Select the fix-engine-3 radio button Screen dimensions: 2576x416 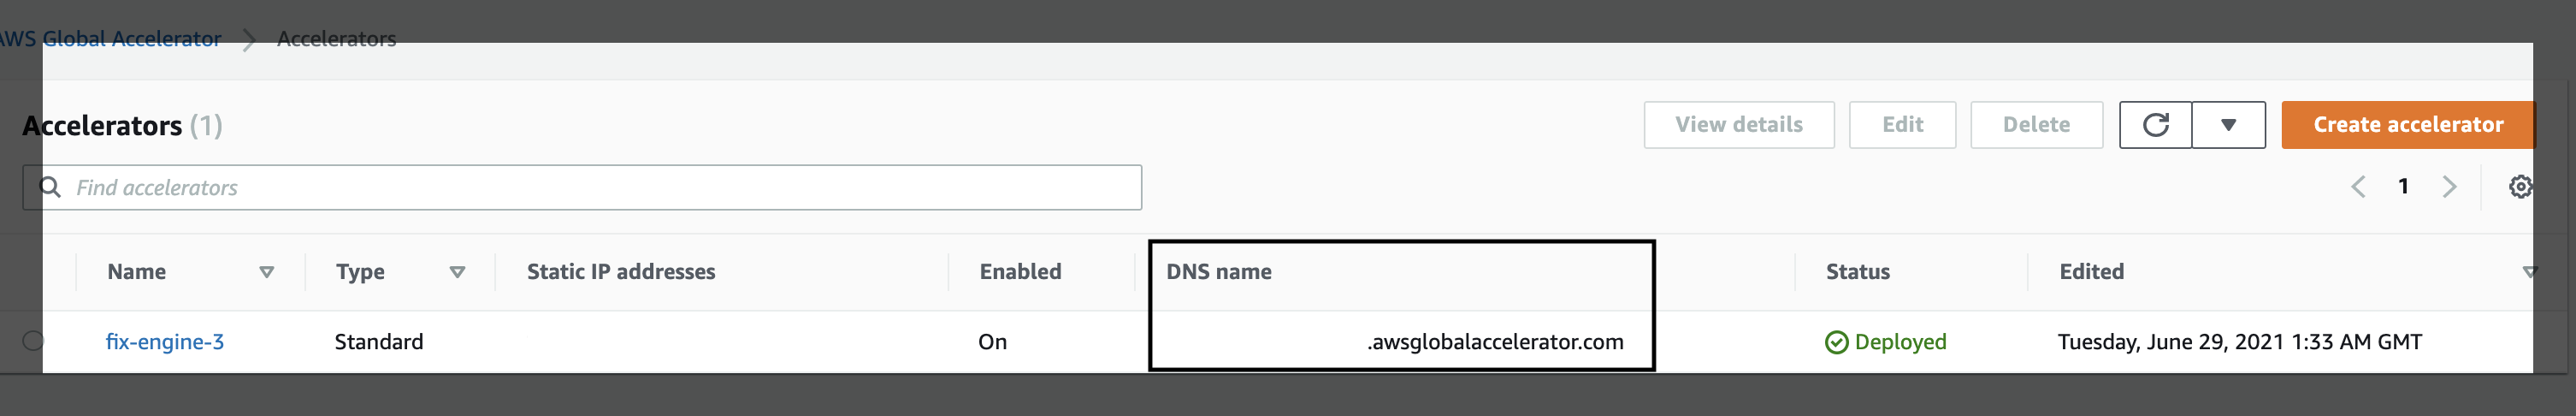pos(33,341)
